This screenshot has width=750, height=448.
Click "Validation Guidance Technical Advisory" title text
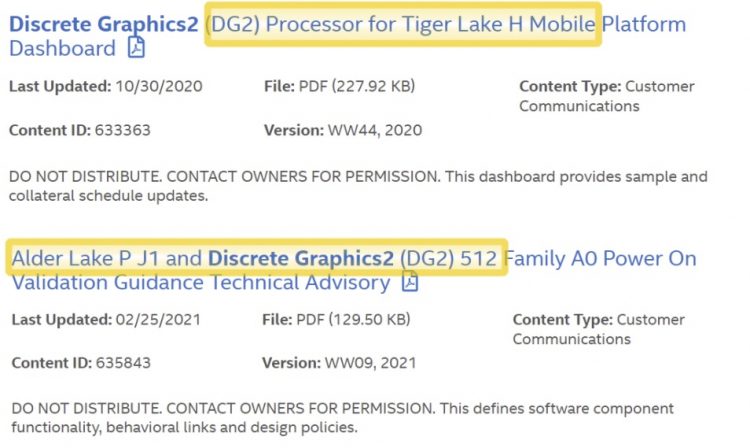pos(200,282)
